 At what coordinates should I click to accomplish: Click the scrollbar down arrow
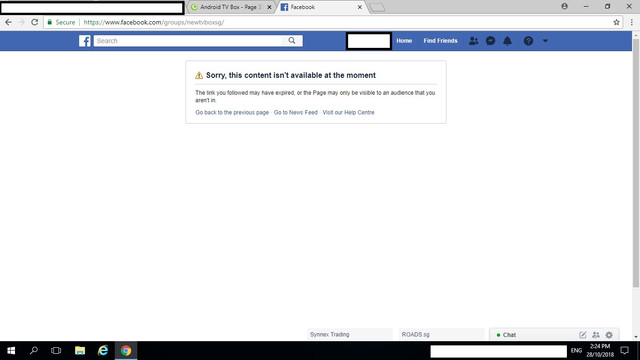636,337
